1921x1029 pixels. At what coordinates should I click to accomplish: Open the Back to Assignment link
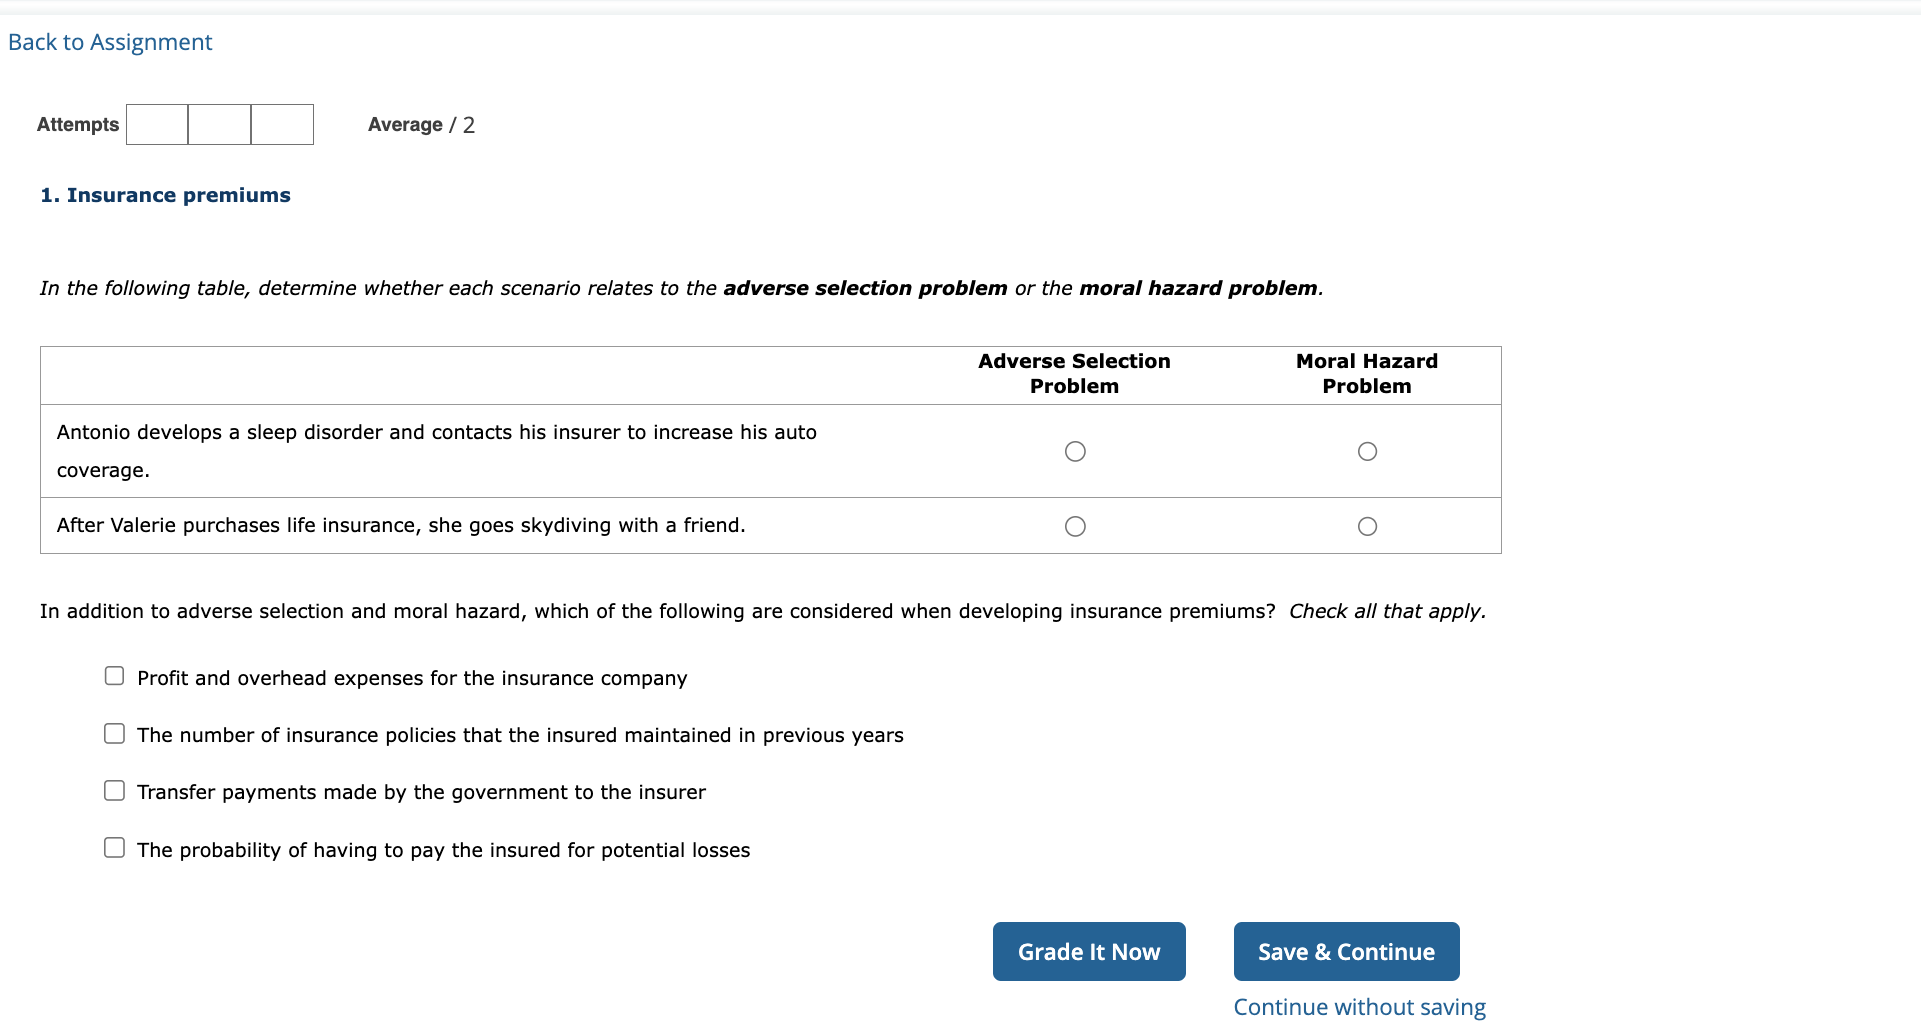pyautogui.click(x=109, y=42)
